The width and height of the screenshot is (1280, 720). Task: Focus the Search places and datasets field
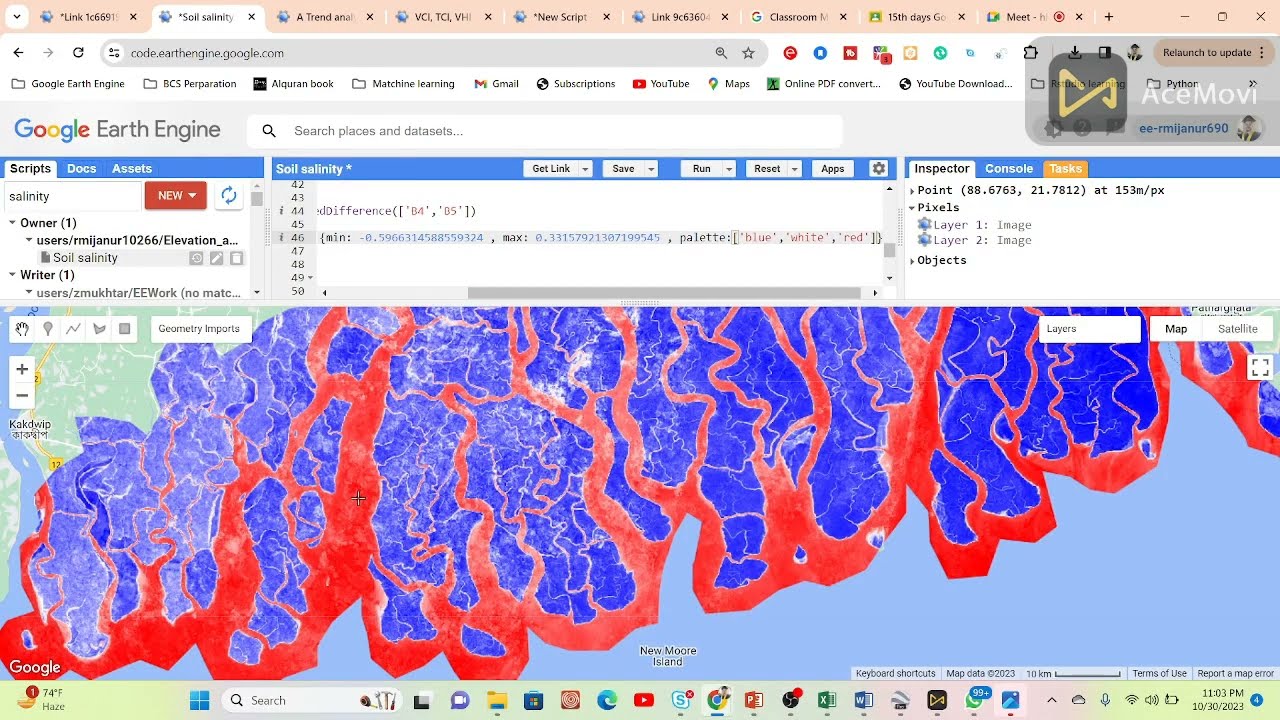pos(545,131)
